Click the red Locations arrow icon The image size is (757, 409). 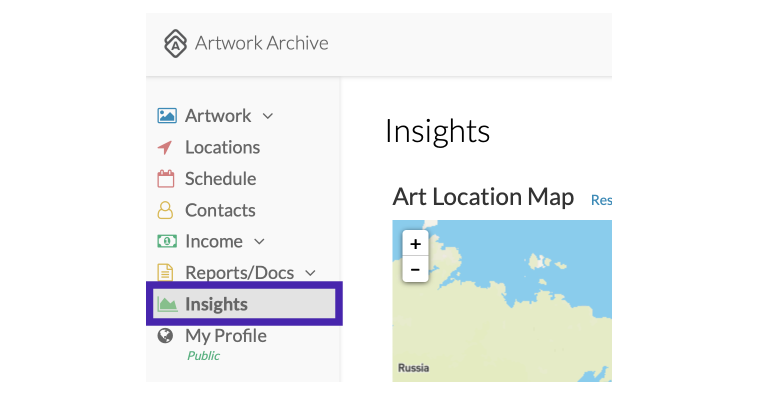[165, 147]
